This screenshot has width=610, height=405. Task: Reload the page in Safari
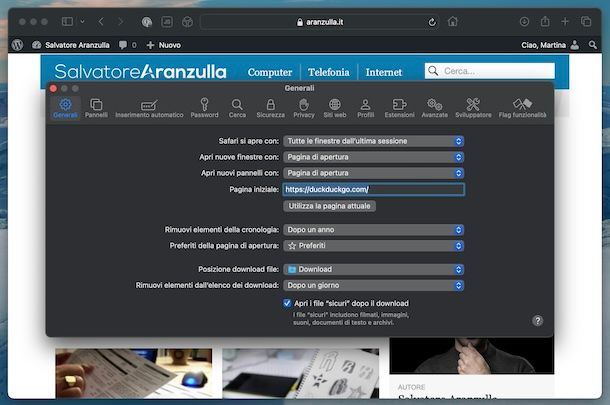(x=432, y=22)
